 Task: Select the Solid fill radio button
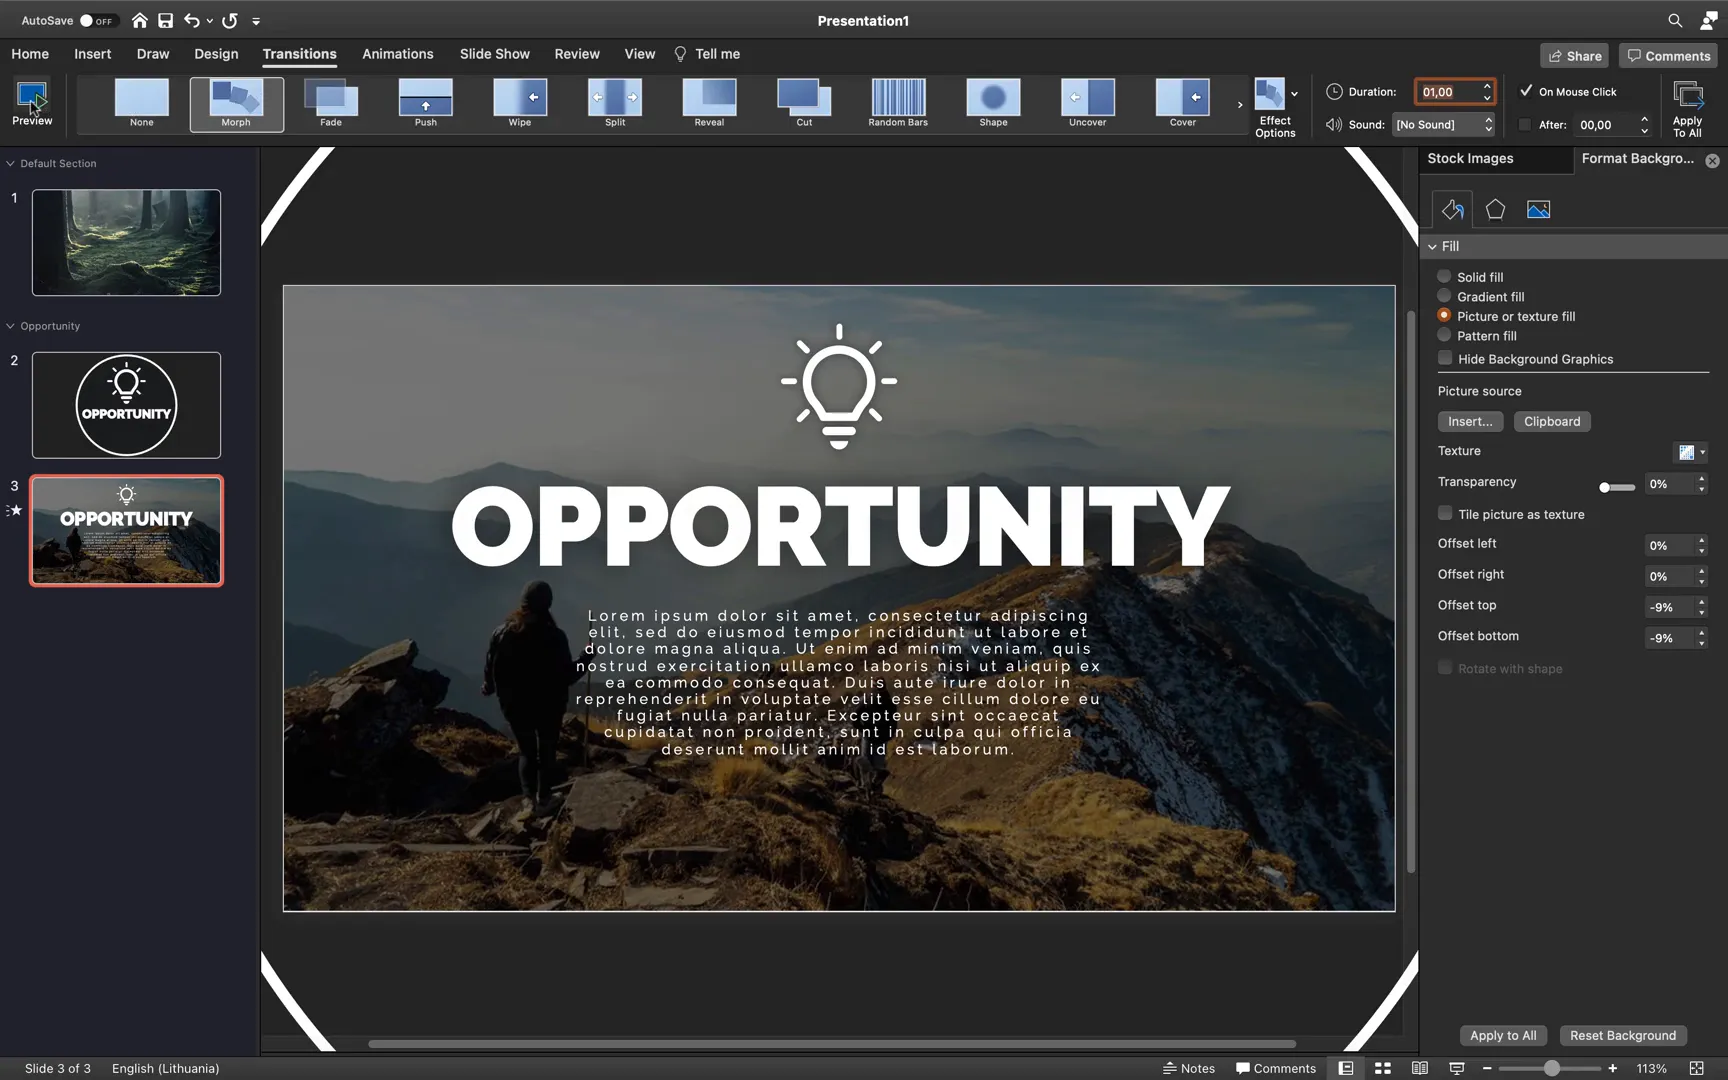pos(1444,276)
